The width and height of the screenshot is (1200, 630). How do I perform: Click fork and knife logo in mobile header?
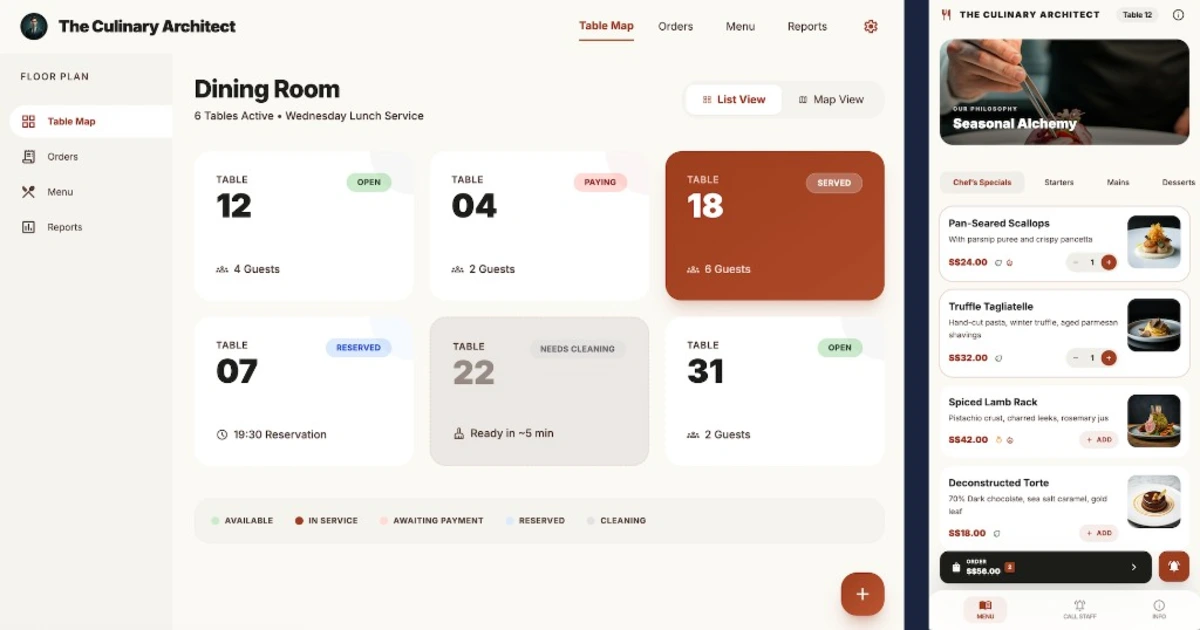[x=946, y=15]
